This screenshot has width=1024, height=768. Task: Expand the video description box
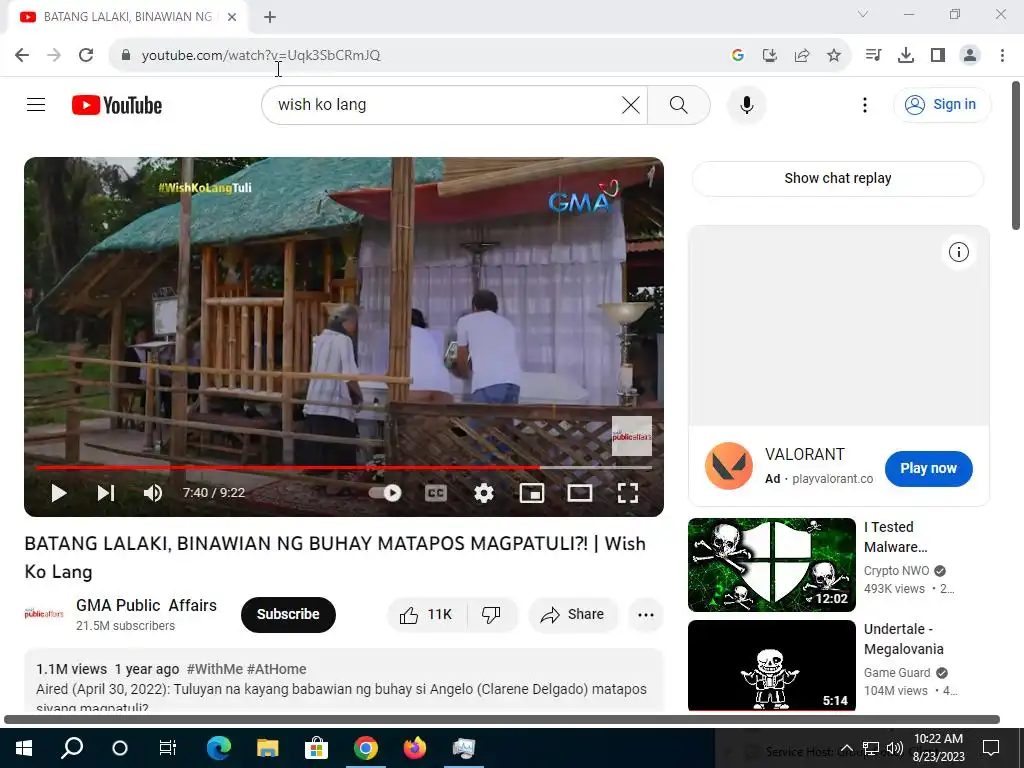pos(344,680)
